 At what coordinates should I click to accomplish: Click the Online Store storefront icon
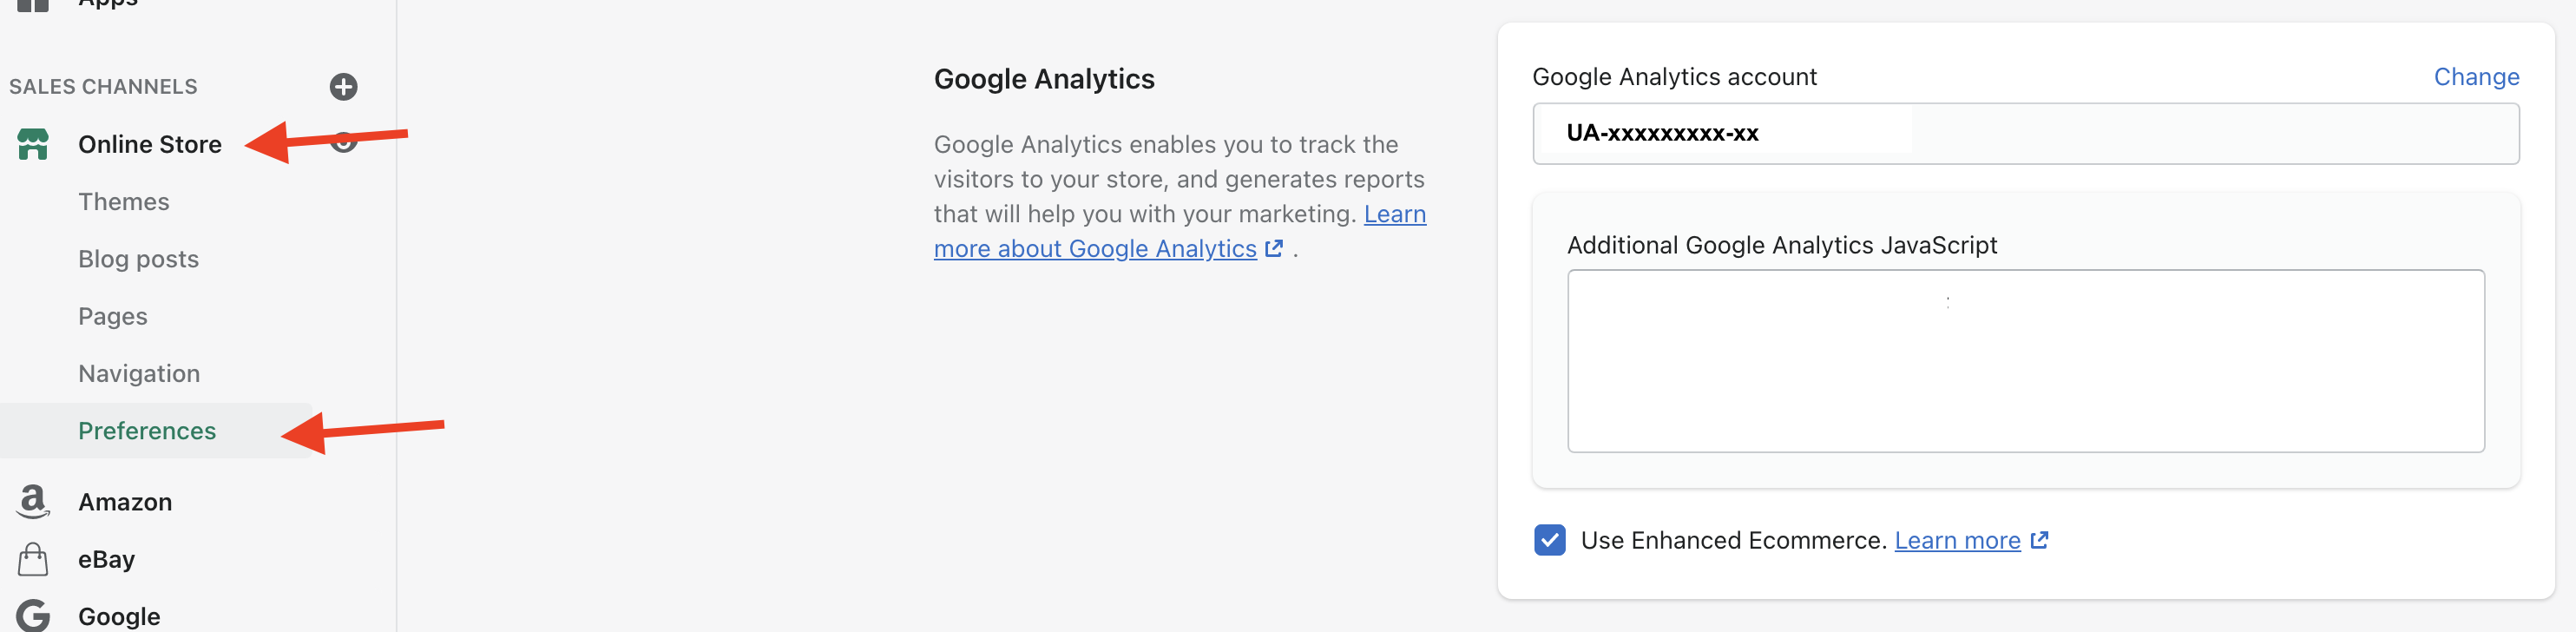point(33,144)
